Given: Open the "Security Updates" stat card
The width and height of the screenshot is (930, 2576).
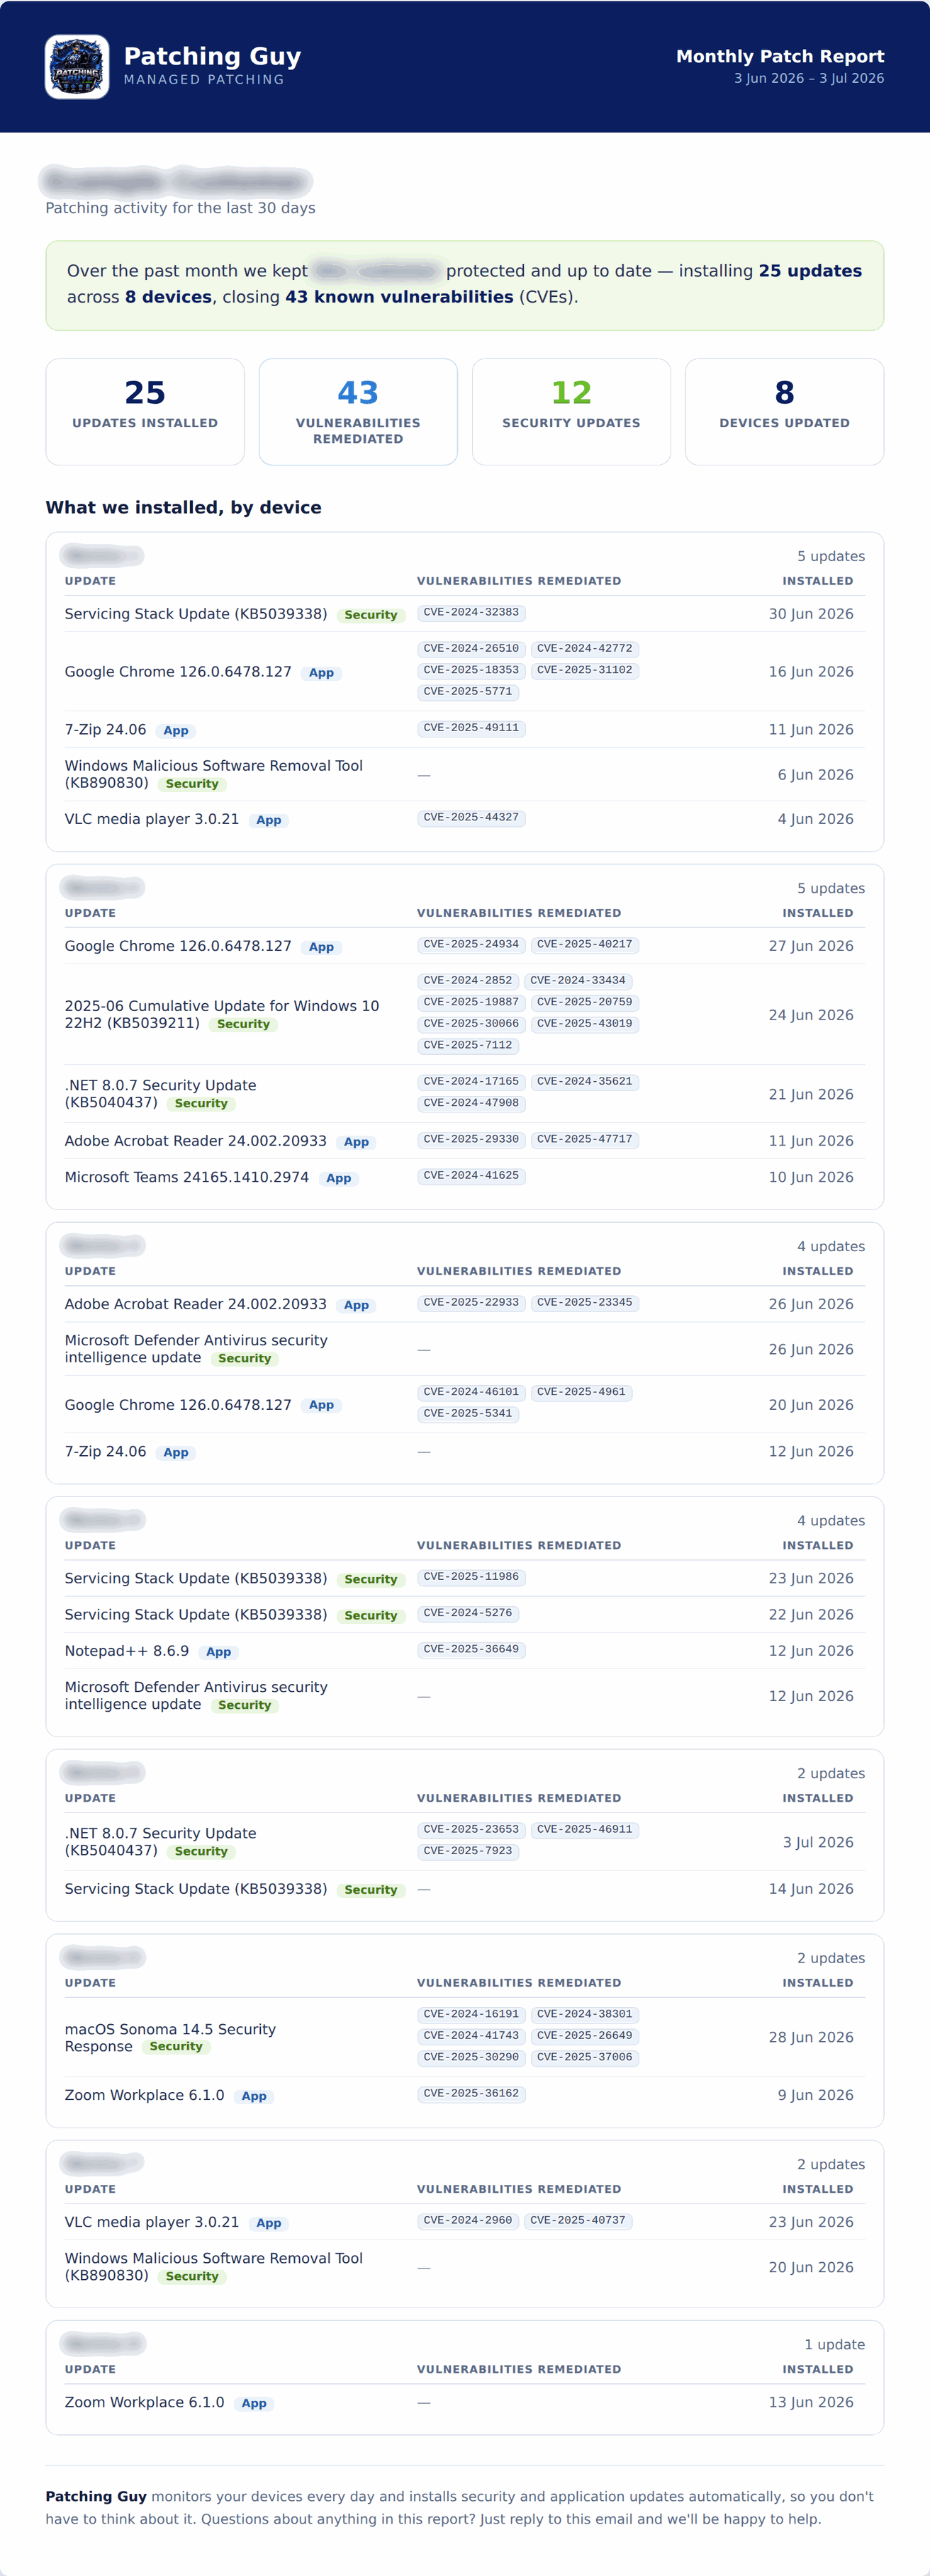Looking at the screenshot, I should point(571,412).
